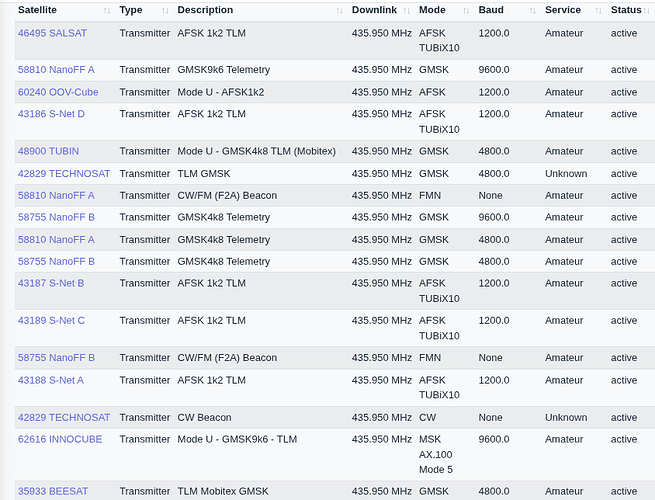Click 435.950 MHz downlink in INNOCUBE row

(x=382, y=439)
